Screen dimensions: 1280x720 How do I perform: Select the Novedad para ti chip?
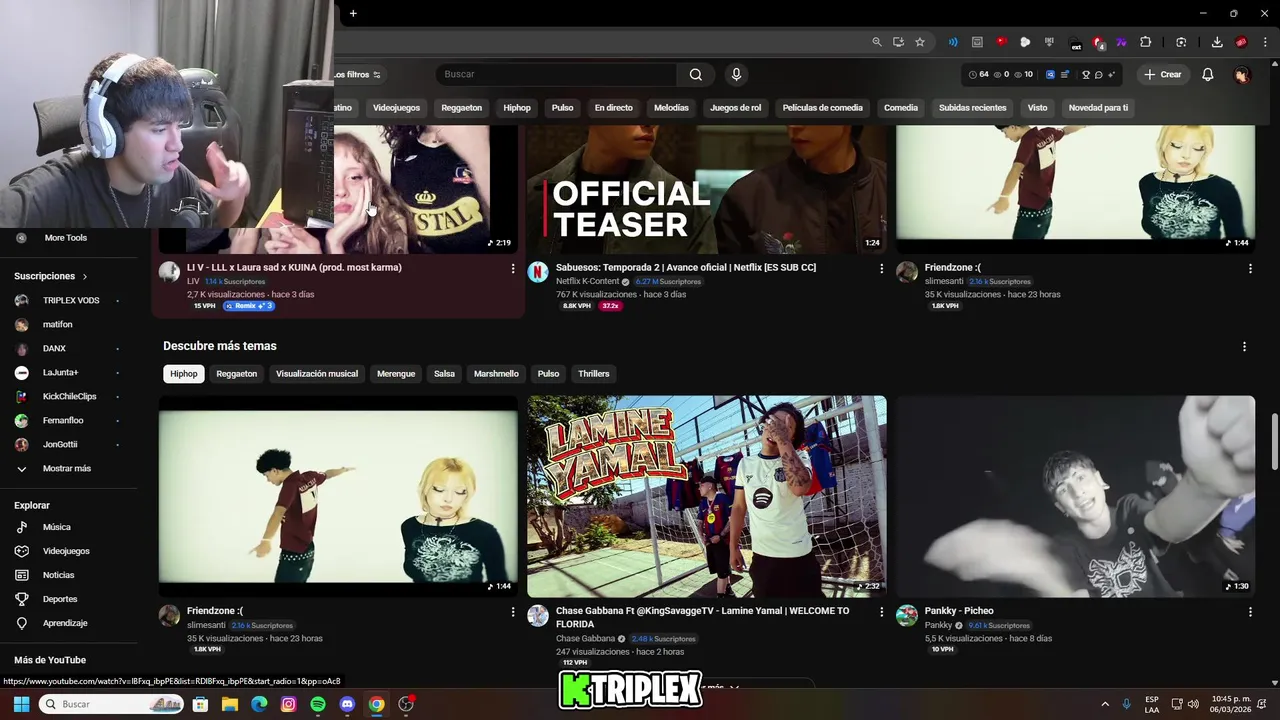[1098, 107]
